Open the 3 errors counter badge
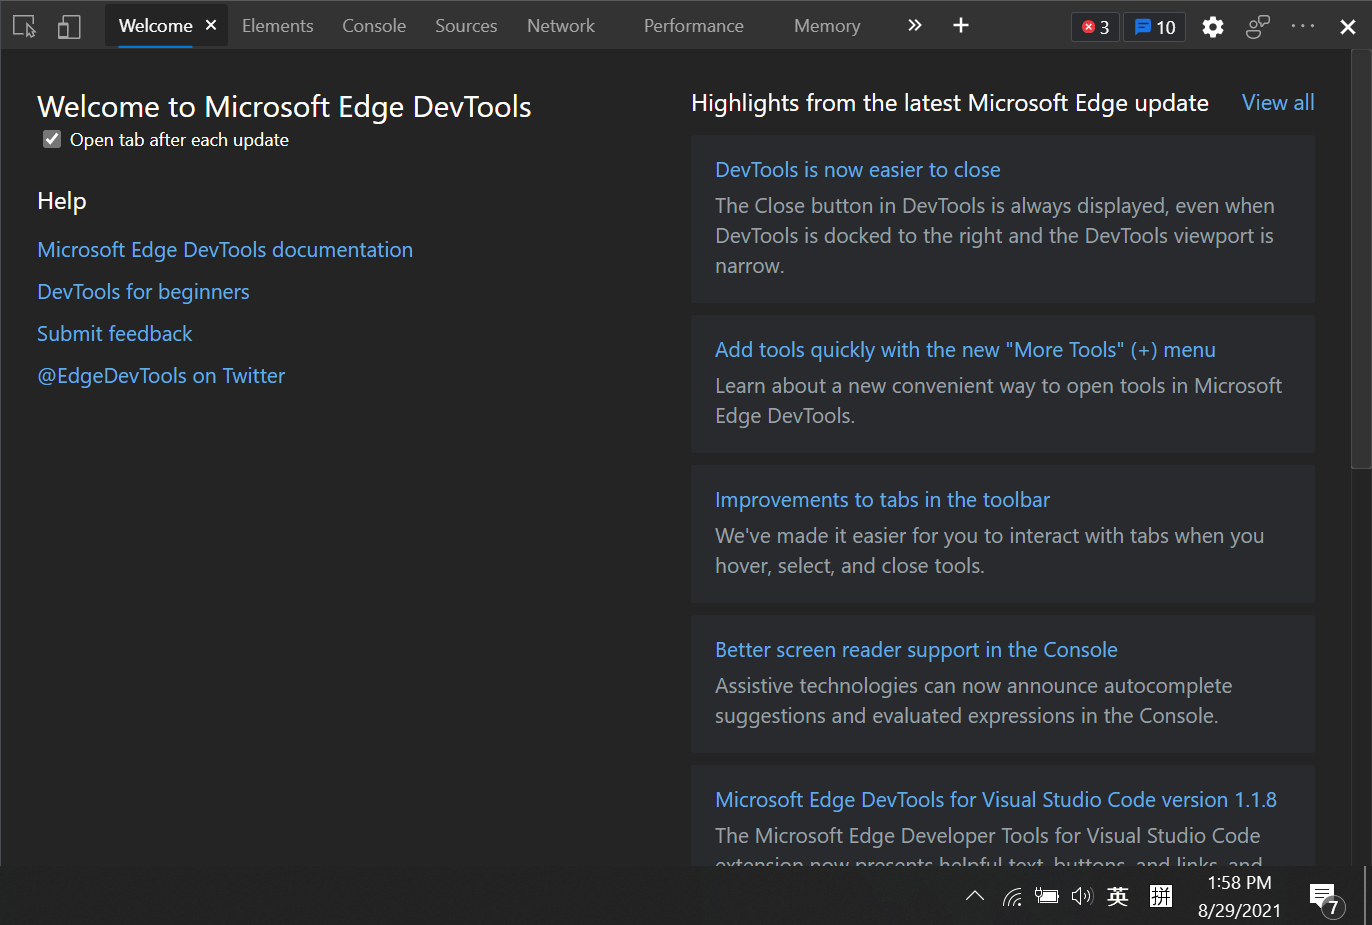Viewport: 1372px width, 925px height. coord(1096,27)
